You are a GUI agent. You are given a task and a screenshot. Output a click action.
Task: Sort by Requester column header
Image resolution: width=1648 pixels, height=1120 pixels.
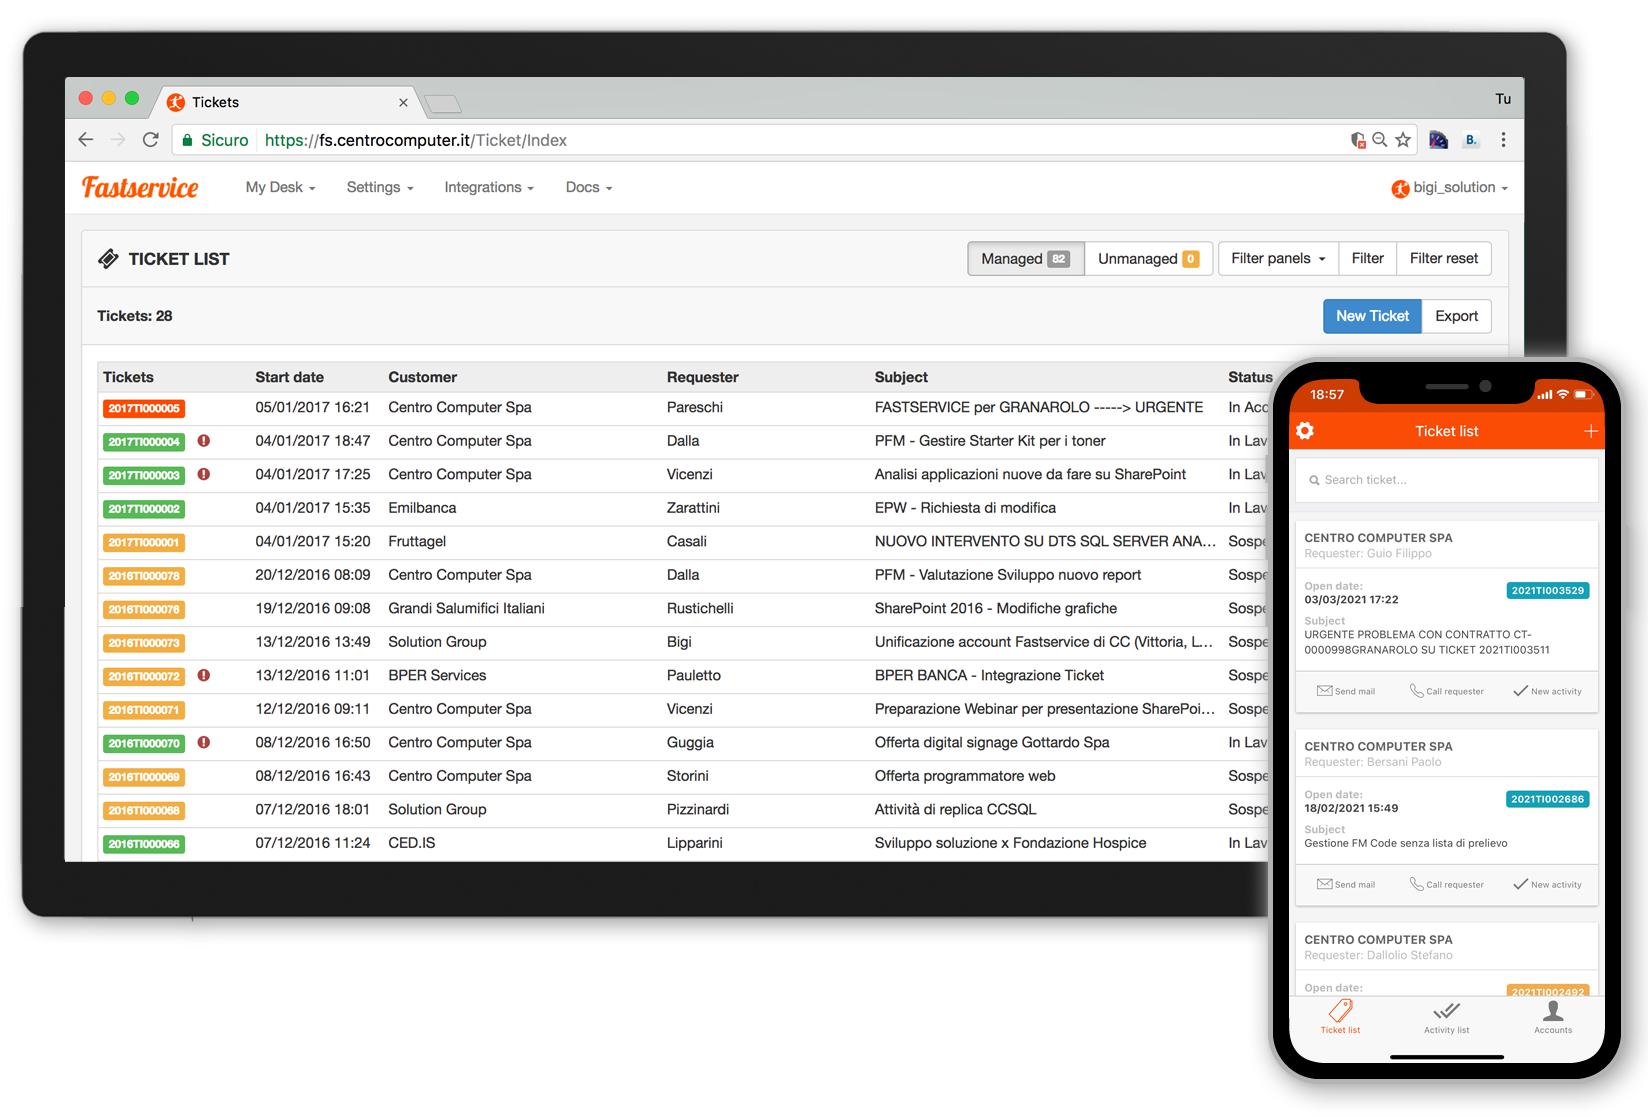tap(703, 377)
